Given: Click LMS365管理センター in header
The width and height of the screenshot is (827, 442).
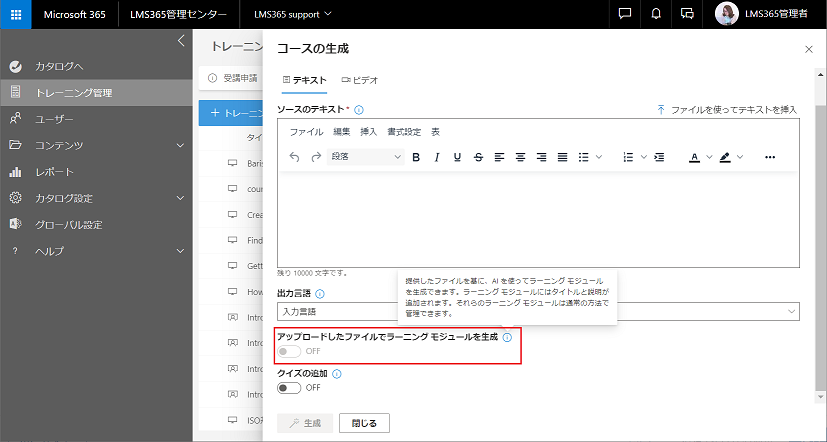Looking at the screenshot, I should tap(178, 14).
